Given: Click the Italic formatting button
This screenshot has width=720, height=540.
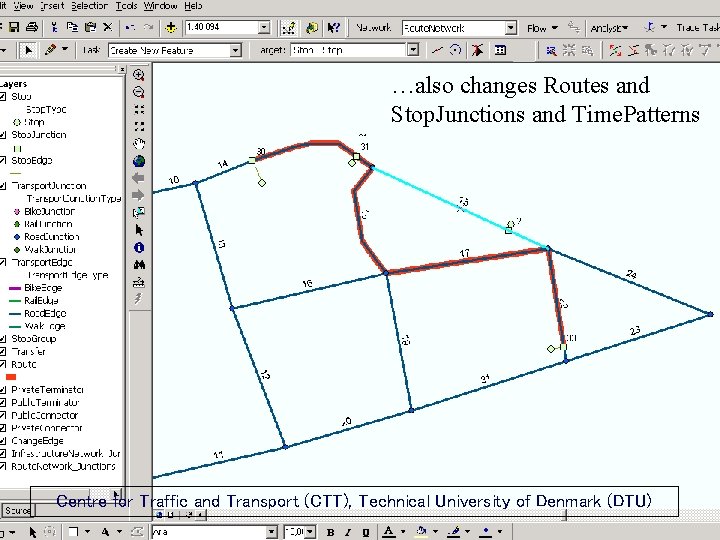Looking at the screenshot, I should click(348, 533).
